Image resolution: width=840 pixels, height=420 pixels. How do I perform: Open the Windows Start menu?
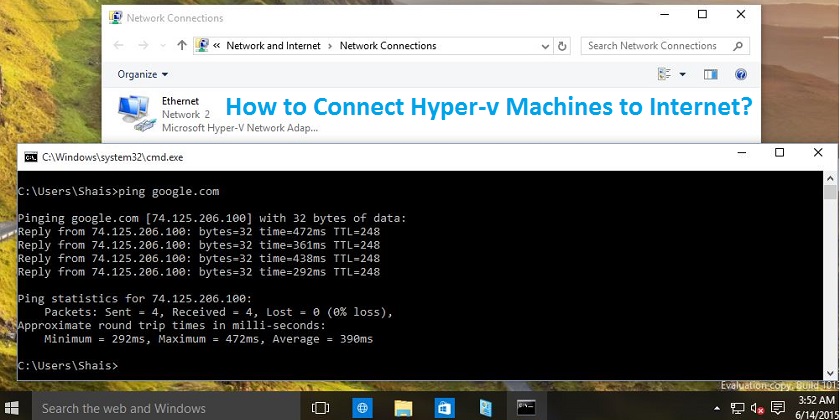tap(12, 408)
